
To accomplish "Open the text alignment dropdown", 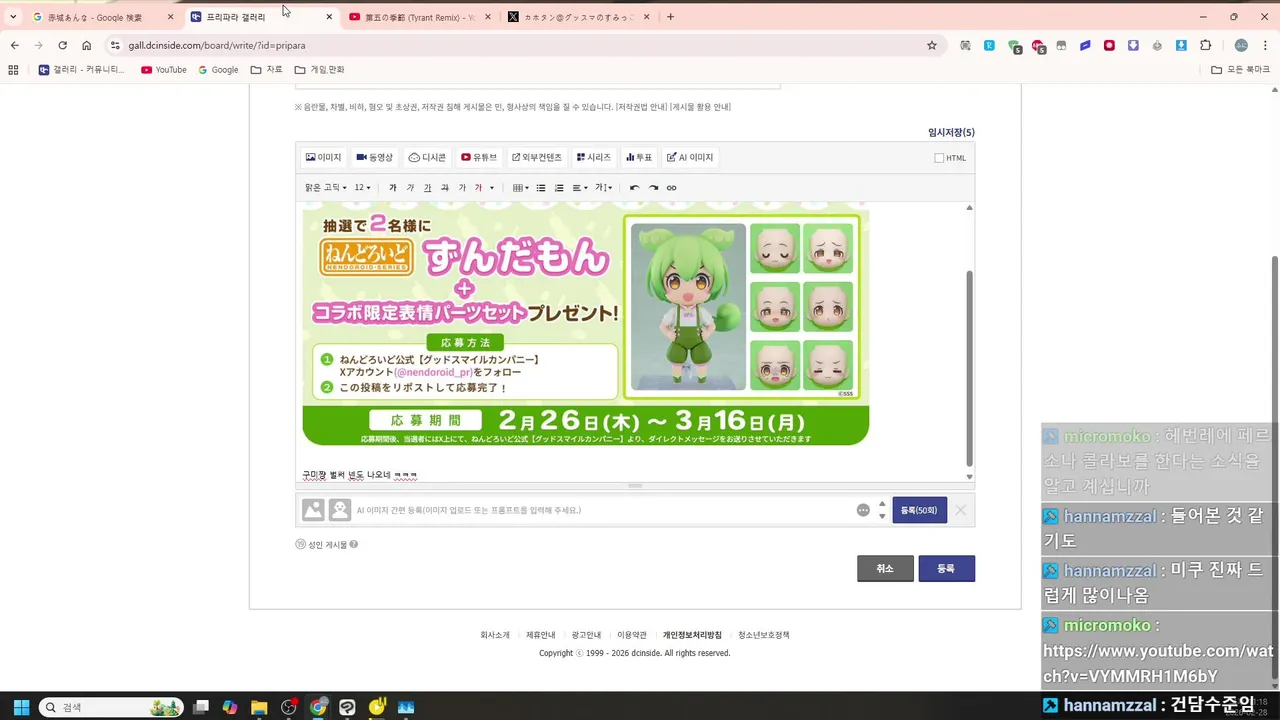I will pyautogui.click(x=580, y=188).
